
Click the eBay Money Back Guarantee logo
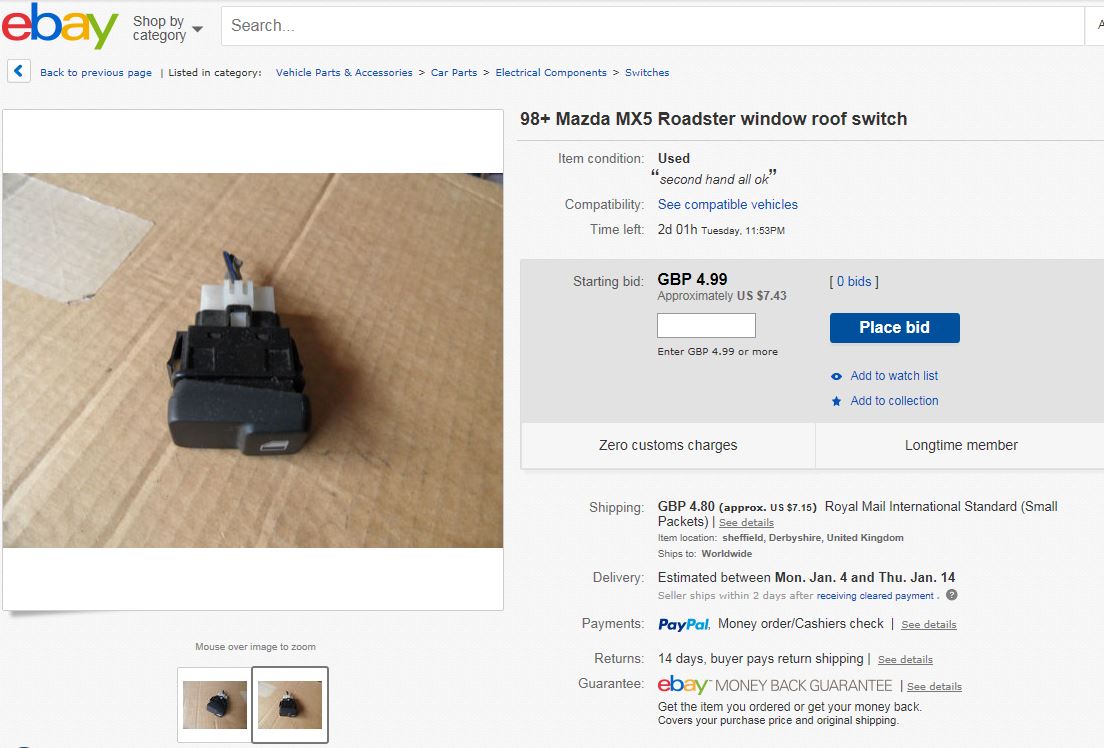(774, 685)
